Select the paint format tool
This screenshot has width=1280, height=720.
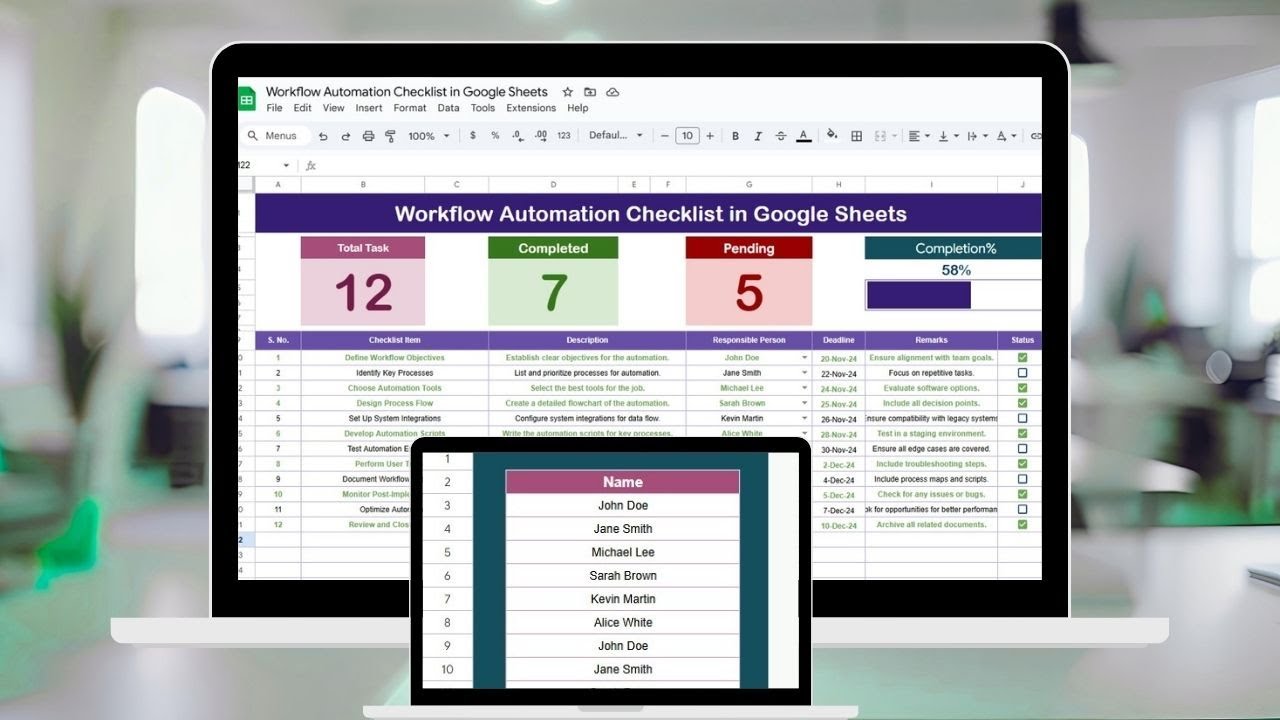(x=390, y=136)
